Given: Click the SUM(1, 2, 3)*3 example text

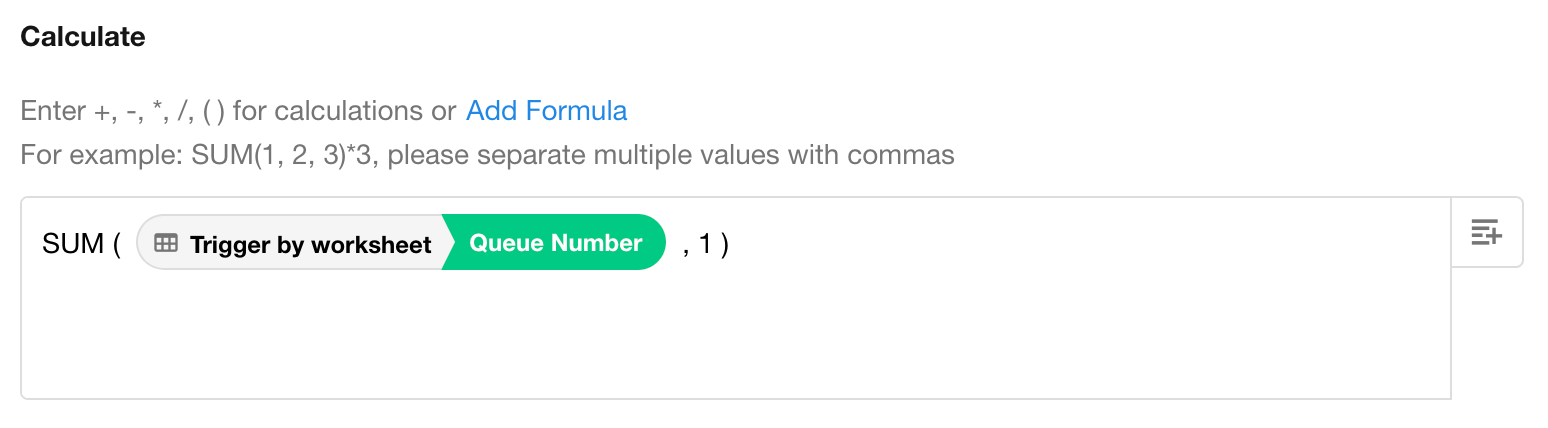Looking at the screenshot, I should click(x=281, y=156).
